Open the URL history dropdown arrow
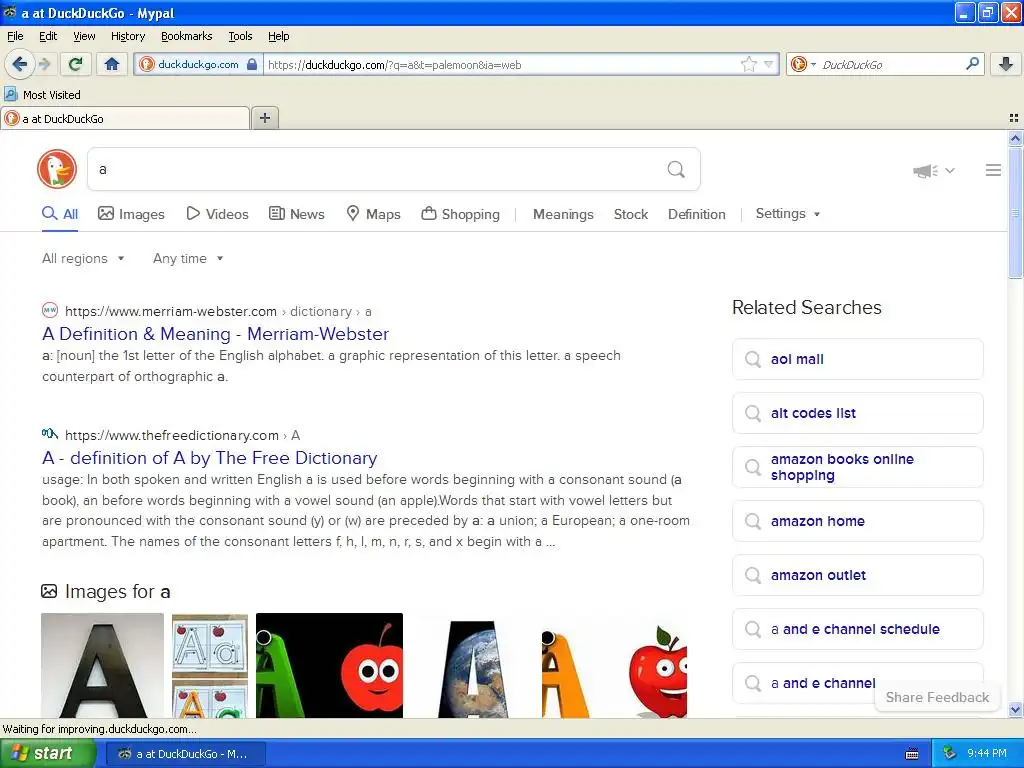This screenshot has width=1024, height=768. coord(769,64)
